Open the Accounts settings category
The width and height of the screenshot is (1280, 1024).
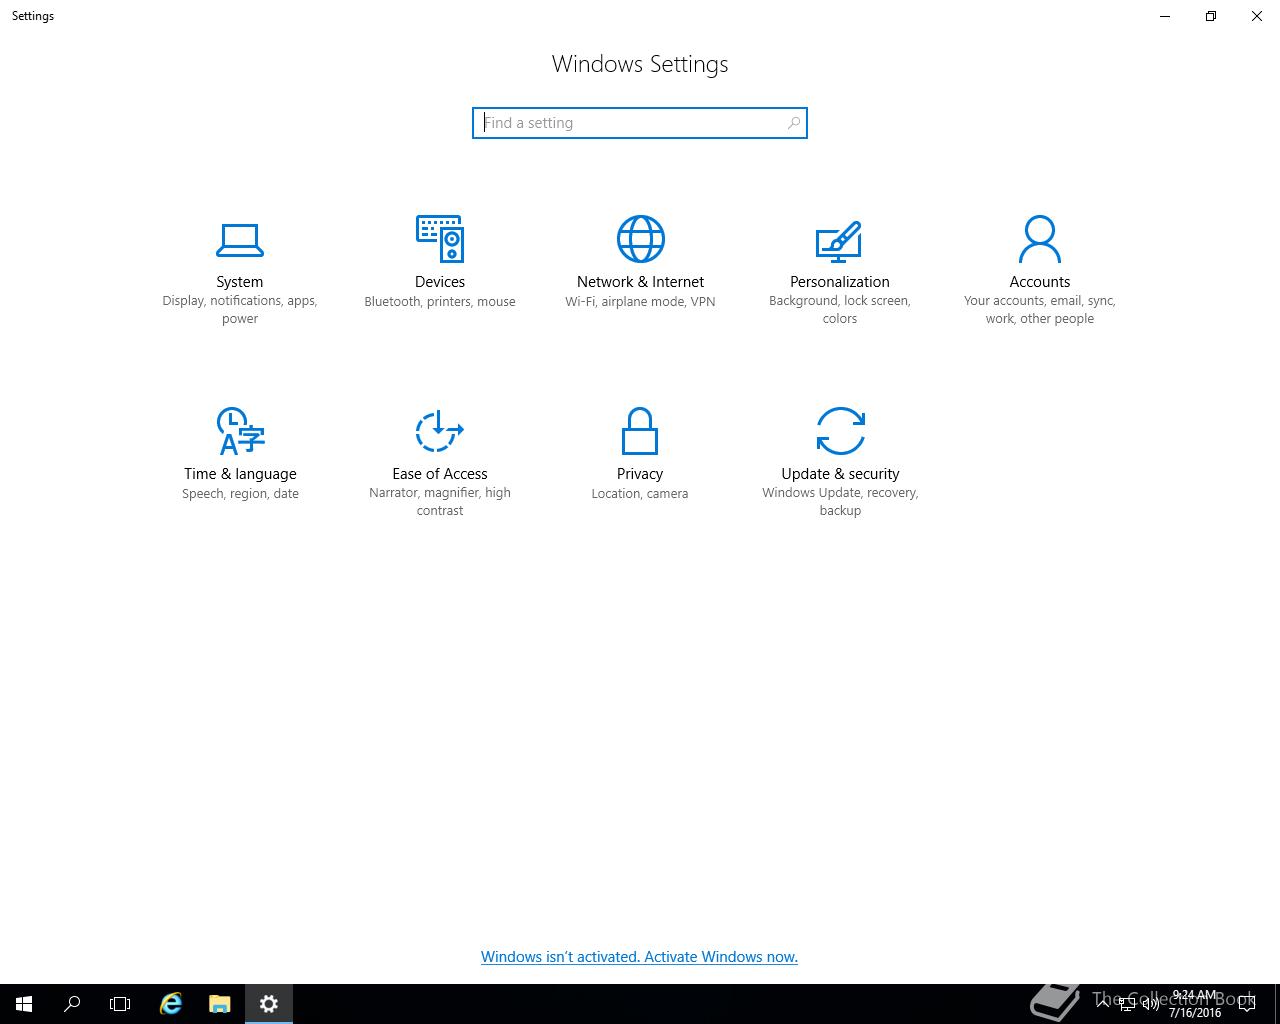pos(1040,271)
